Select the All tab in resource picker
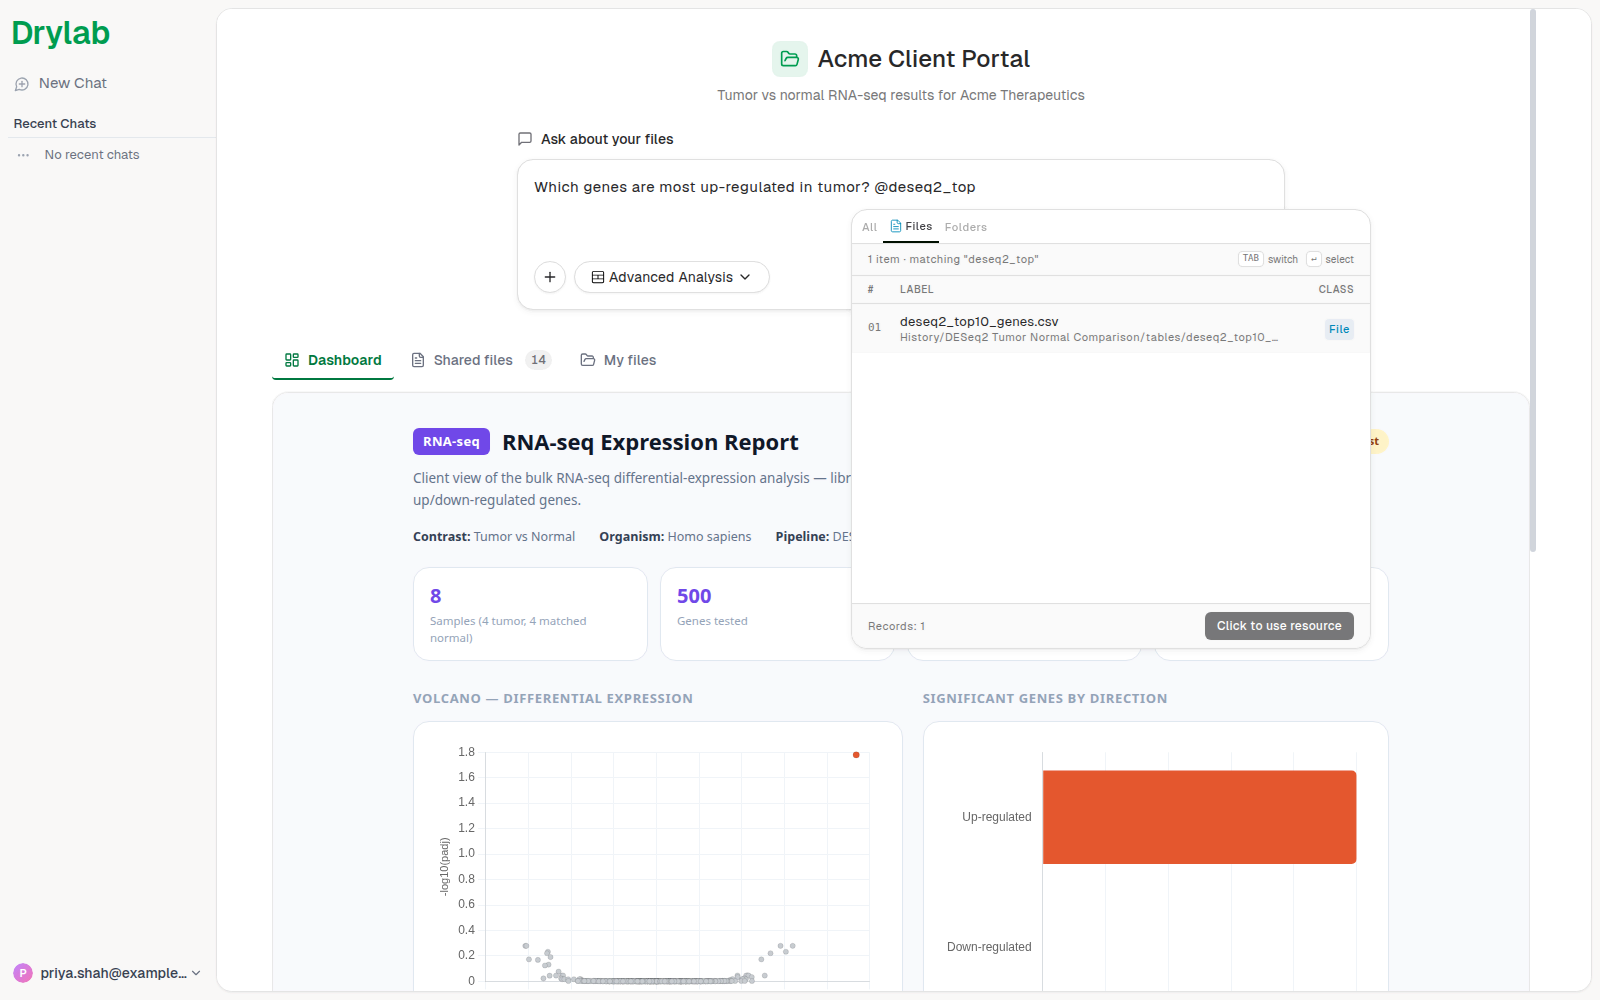Viewport: 1600px width, 1000px height. [869, 227]
